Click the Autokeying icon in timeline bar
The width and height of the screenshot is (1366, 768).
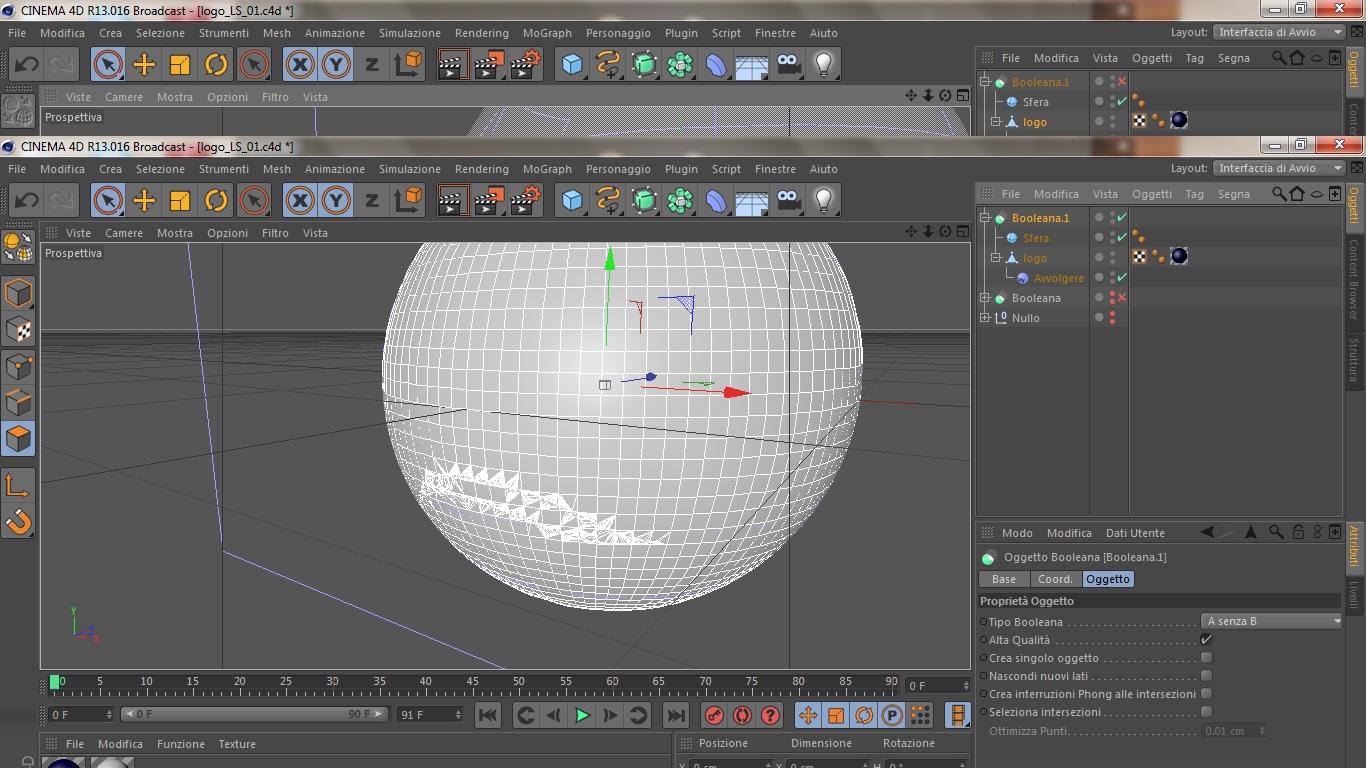click(742, 715)
